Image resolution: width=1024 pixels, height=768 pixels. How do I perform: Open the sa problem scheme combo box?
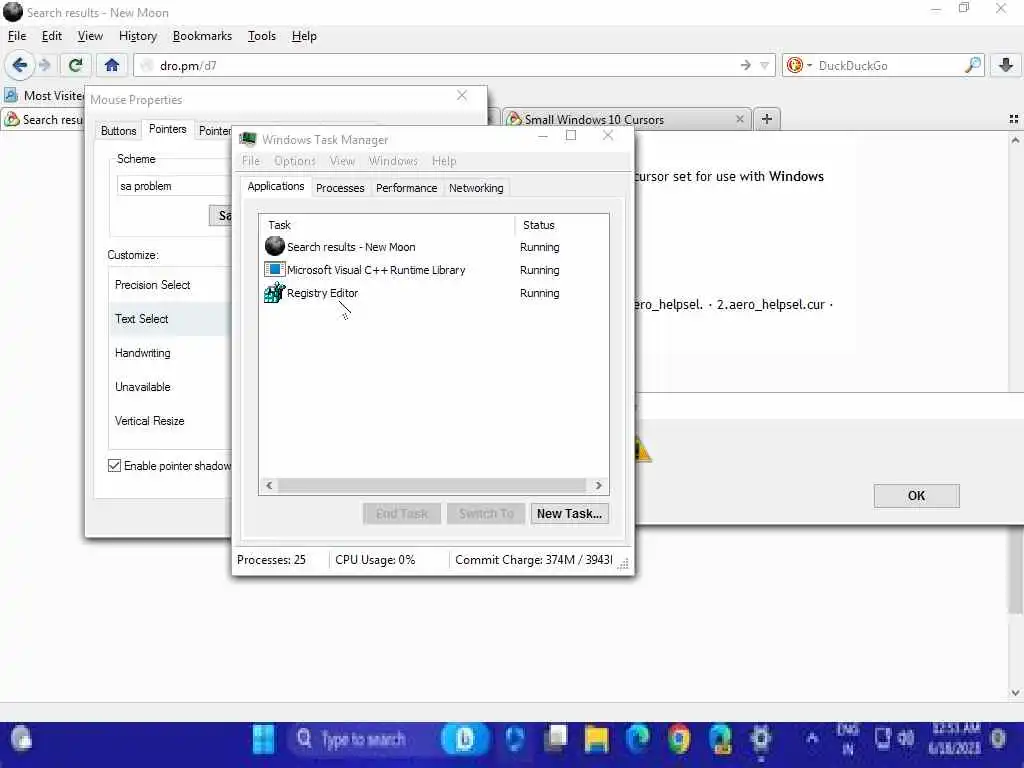(174, 185)
